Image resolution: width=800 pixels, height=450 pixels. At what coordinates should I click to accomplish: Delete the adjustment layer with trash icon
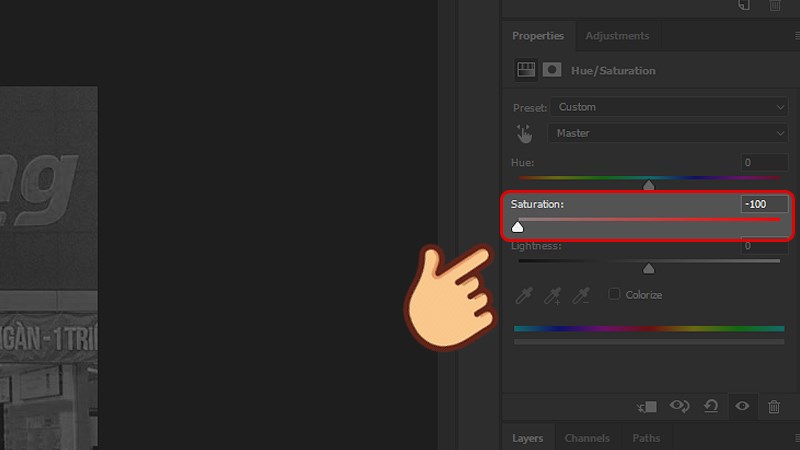pos(773,406)
